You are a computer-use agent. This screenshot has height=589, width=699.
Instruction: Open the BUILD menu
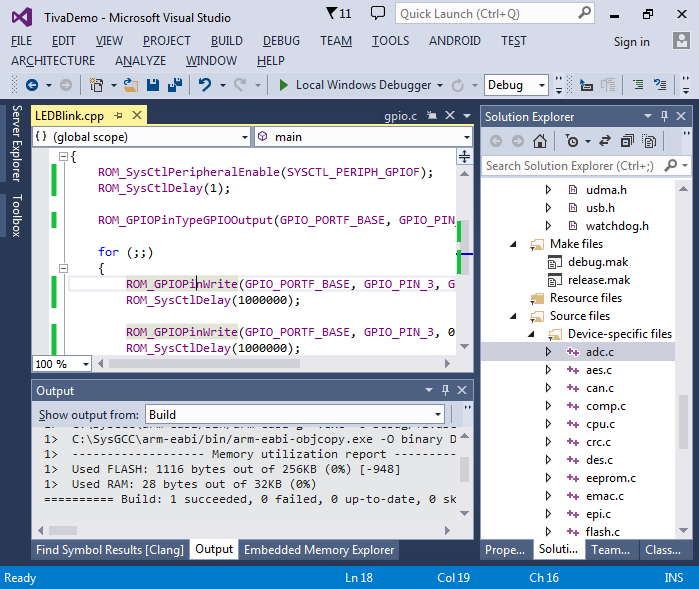point(226,41)
